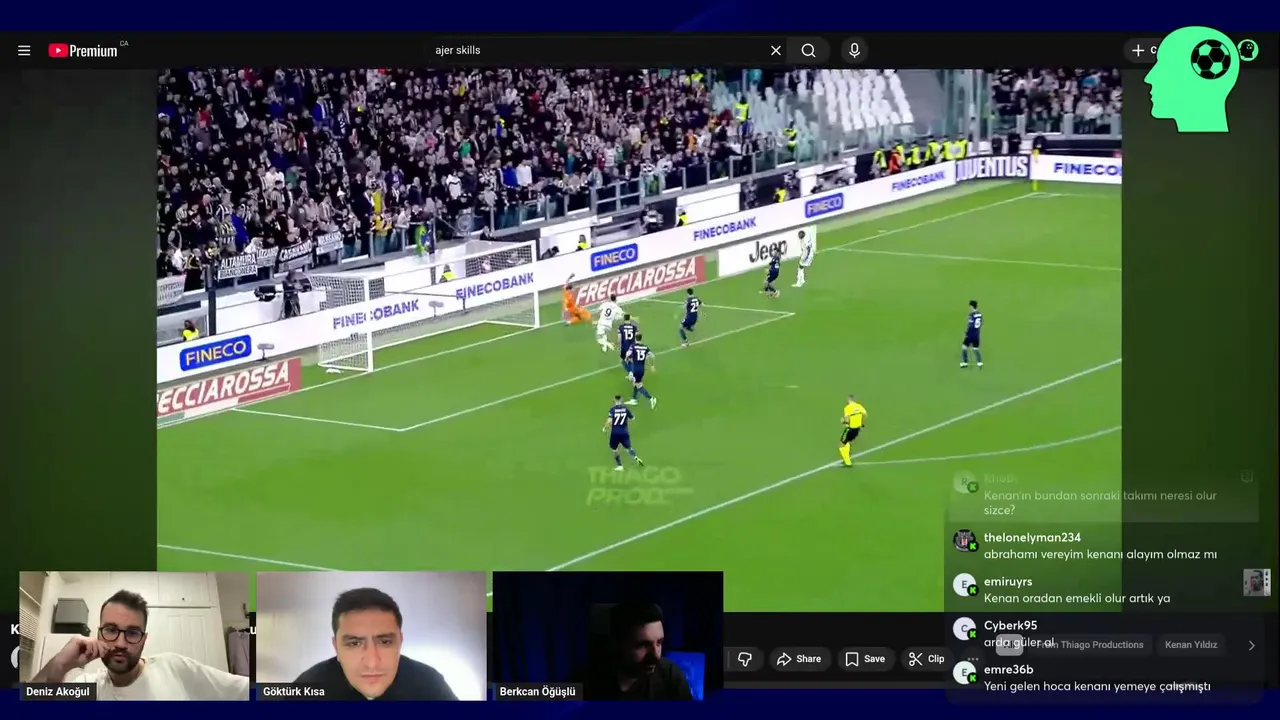Select Deniz Akoğul's webcam feed
Viewport: 1280px width, 720px height.
(134, 636)
